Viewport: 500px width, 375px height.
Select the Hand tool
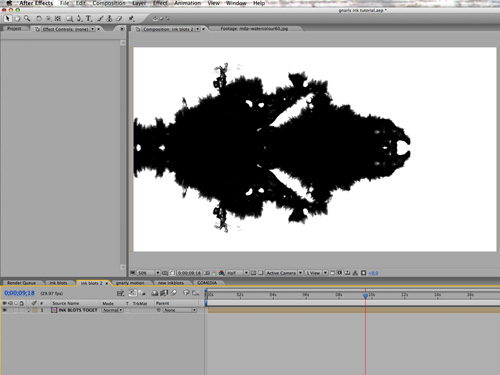[x=17, y=18]
